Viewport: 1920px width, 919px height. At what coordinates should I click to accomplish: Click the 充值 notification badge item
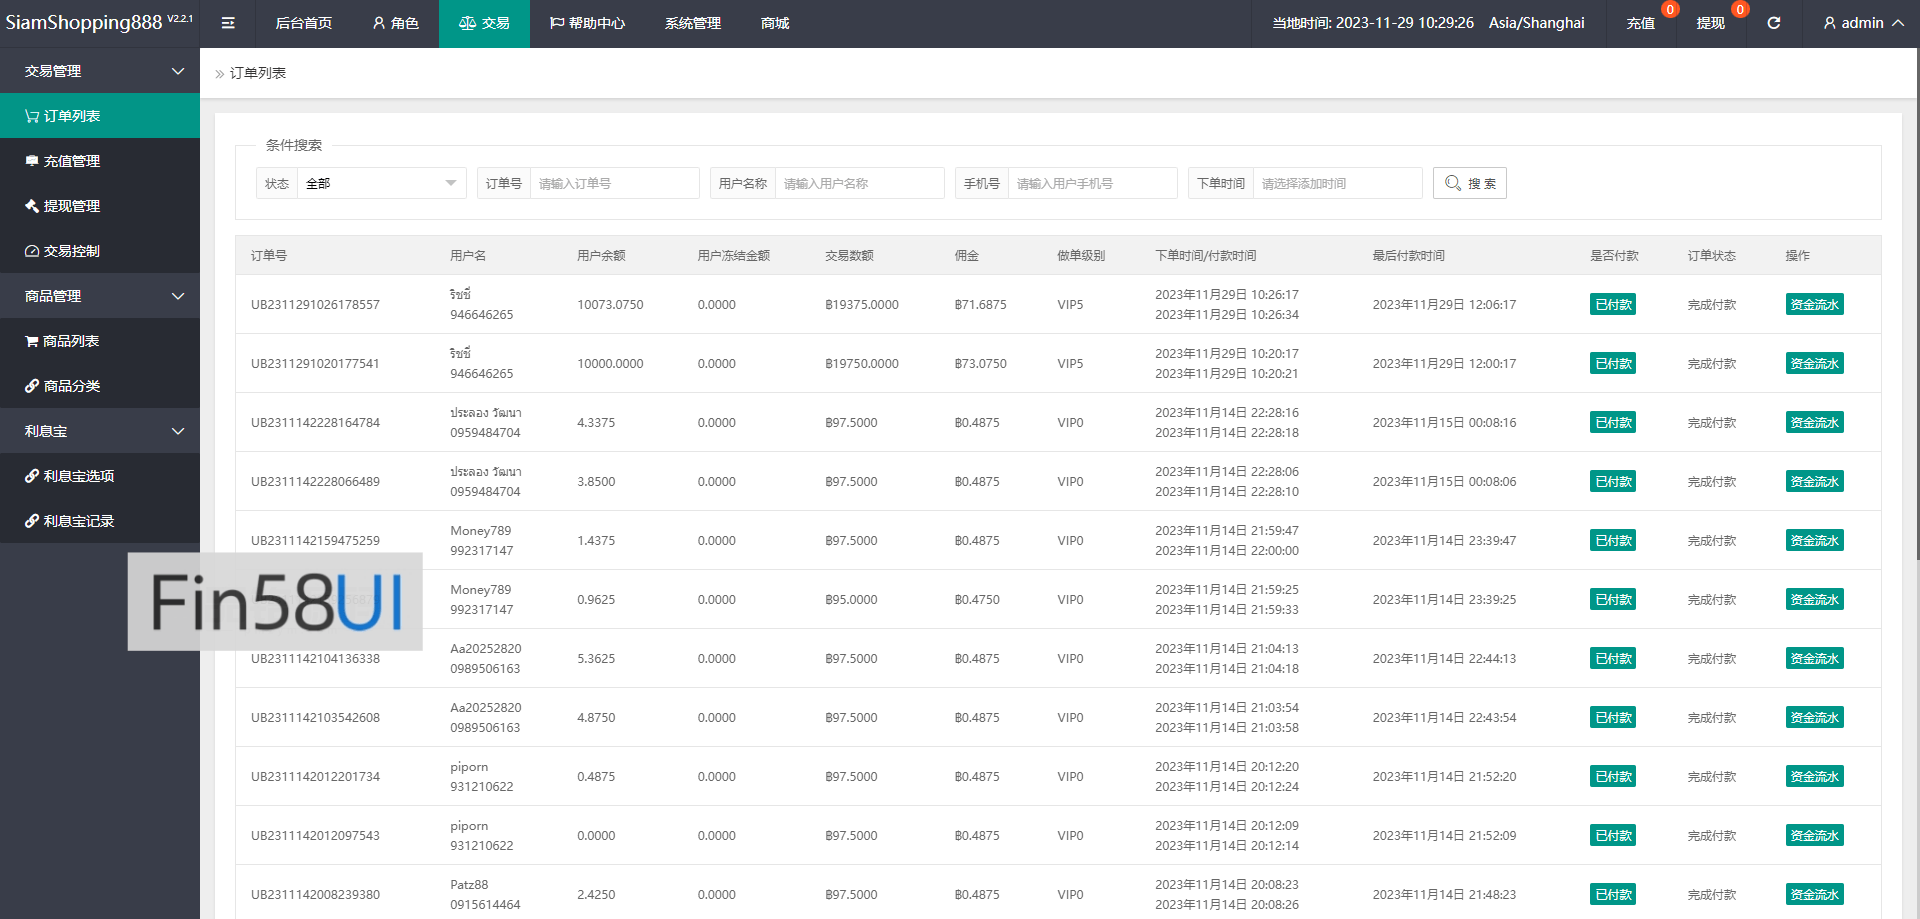pos(1640,23)
